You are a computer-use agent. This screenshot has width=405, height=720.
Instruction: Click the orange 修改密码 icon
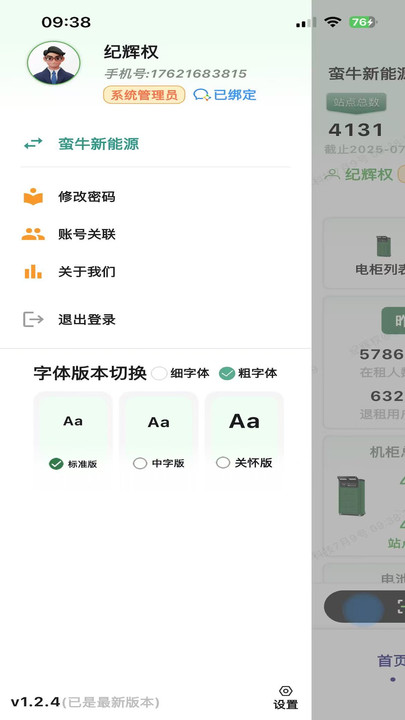pyautogui.click(x=33, y=197)
